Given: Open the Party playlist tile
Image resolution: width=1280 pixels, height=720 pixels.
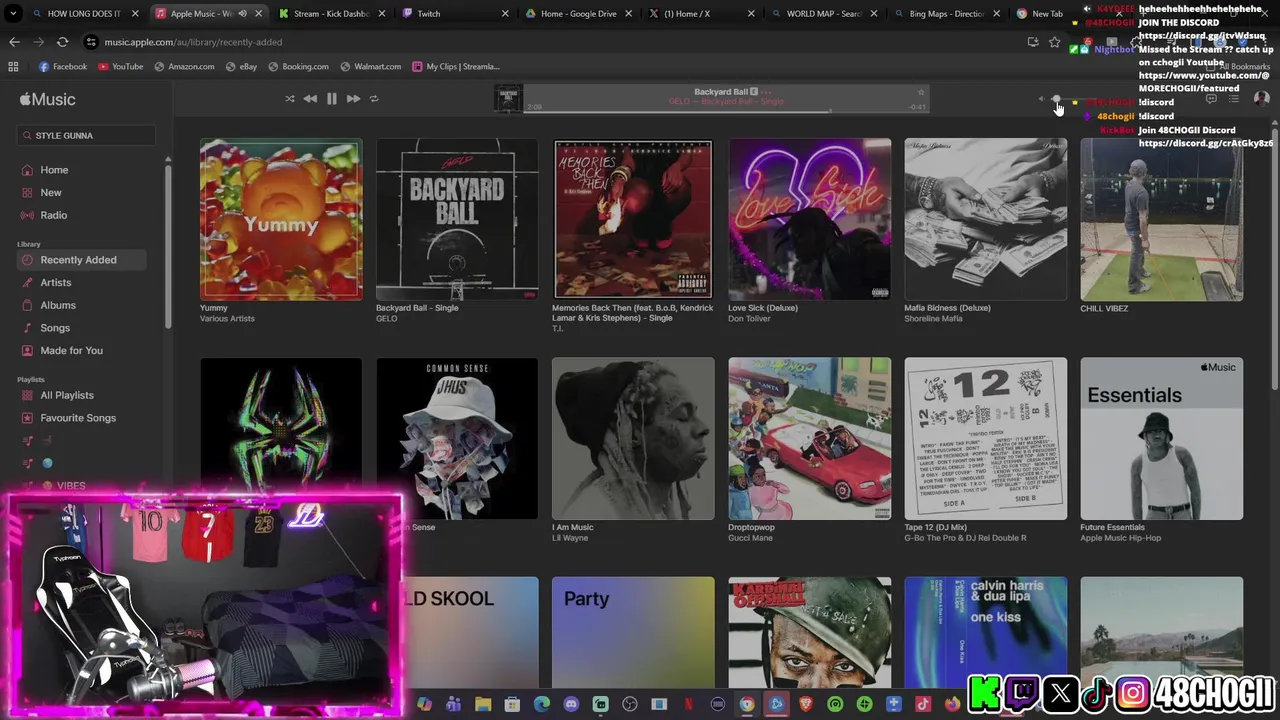Looking at the screenshot, I should click(633, 632).
